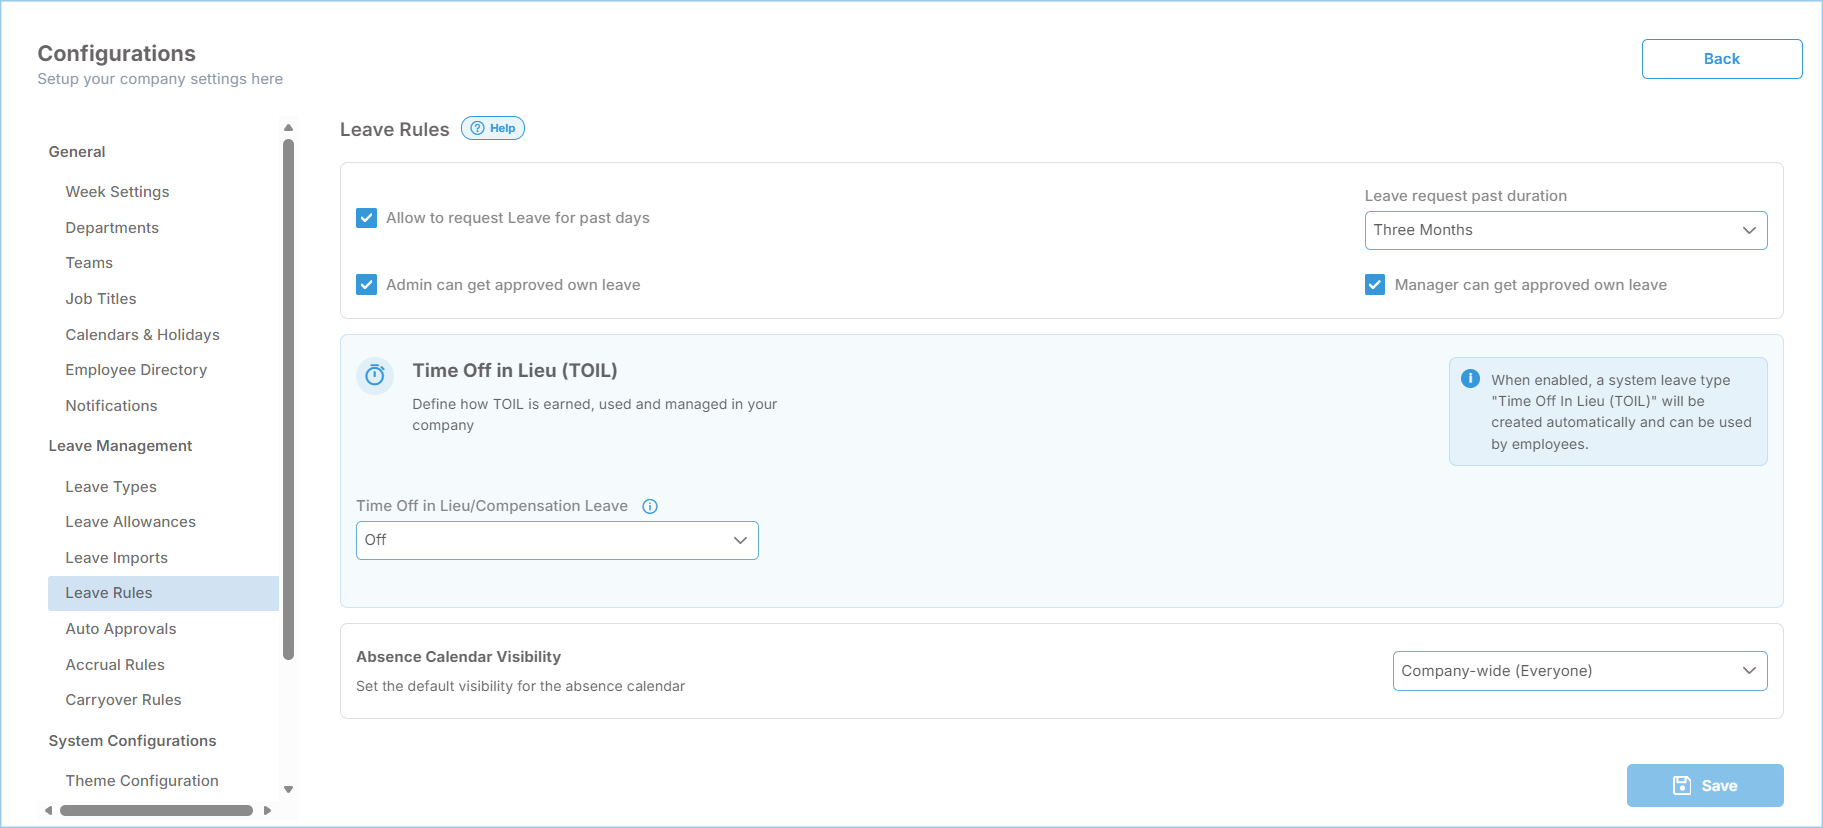Screen dimensions: 1823x828
Task: Click the Time Off in Lieu (TOIL) title
Action: pos(515,371)
